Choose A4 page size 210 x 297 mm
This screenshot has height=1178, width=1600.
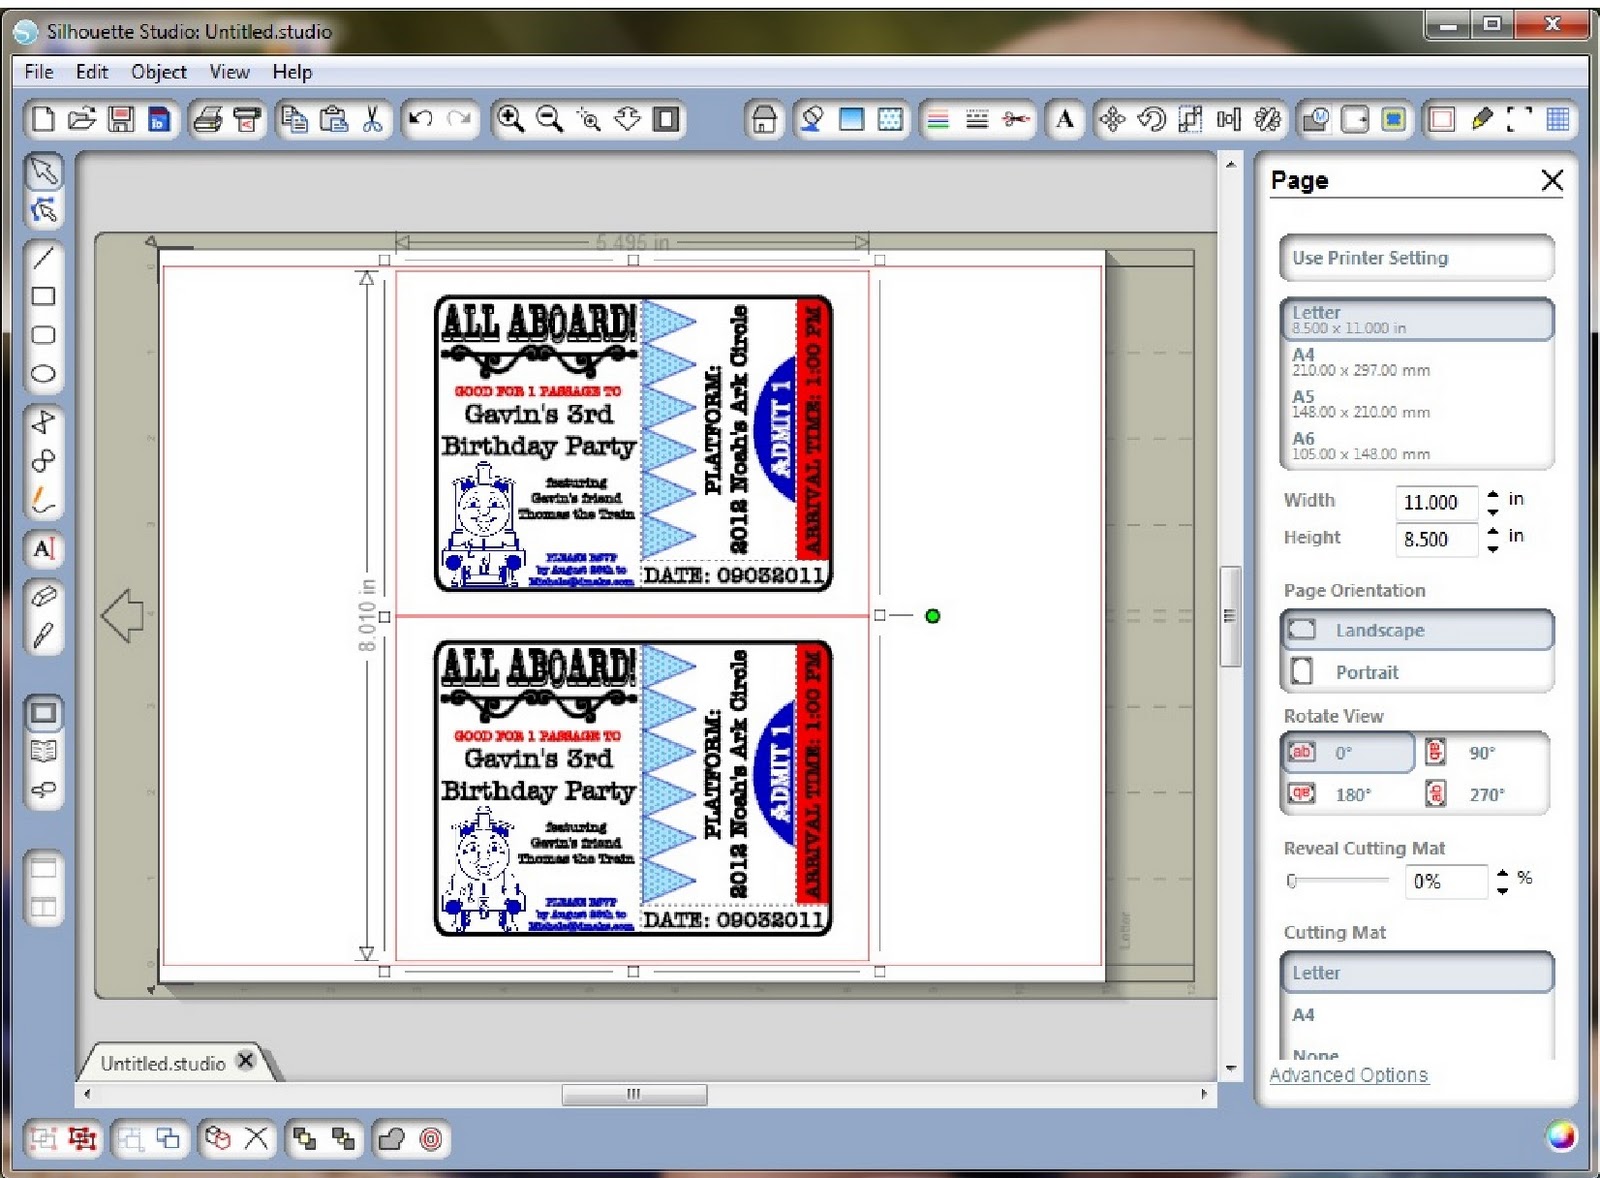pyautogui.click(x=1417, y=362)
